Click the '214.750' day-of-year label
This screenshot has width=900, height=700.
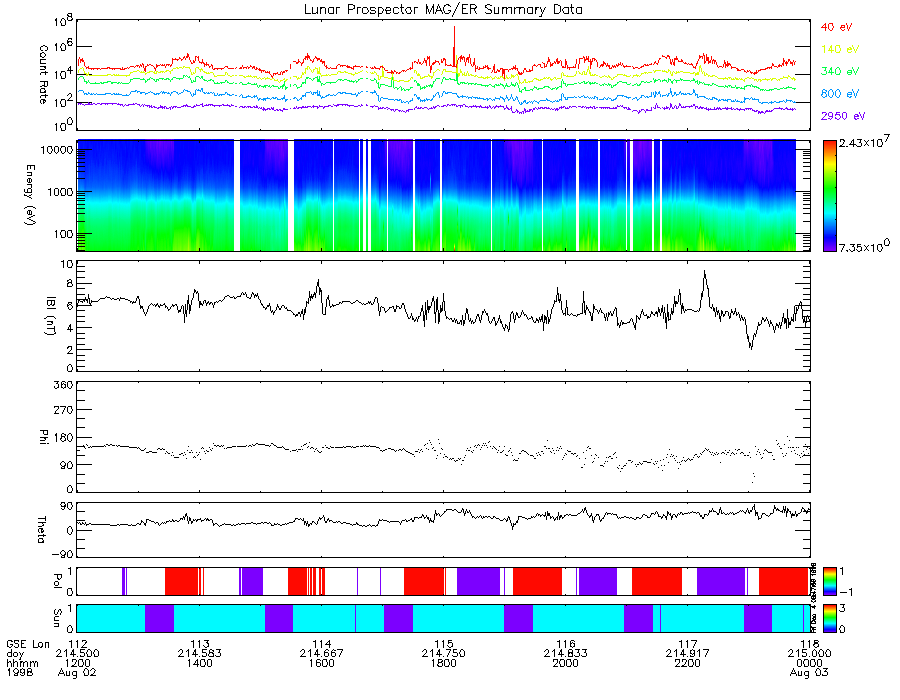pyautogui.click(x=443, y=654)
